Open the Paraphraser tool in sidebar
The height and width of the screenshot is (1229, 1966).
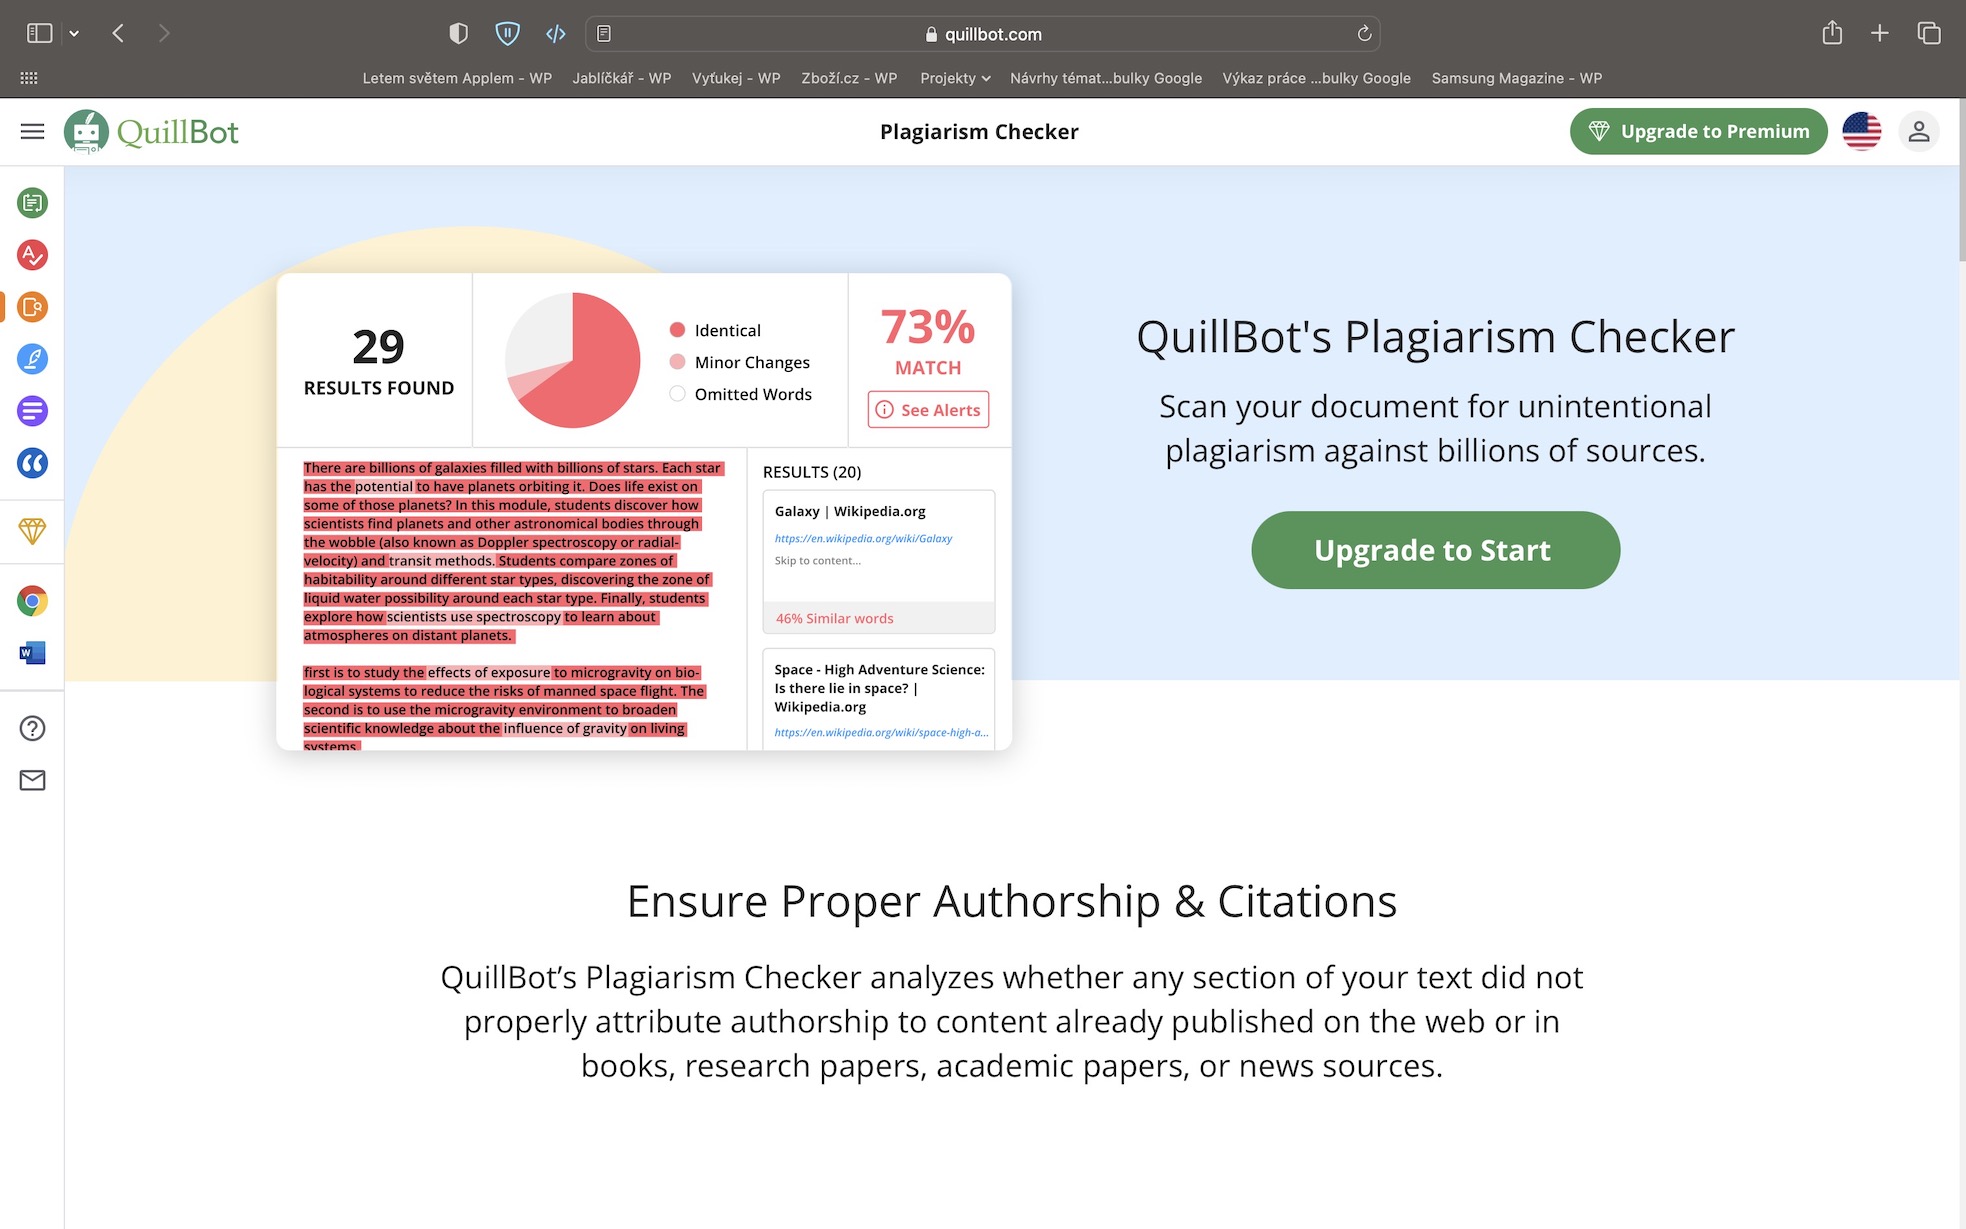32,203
